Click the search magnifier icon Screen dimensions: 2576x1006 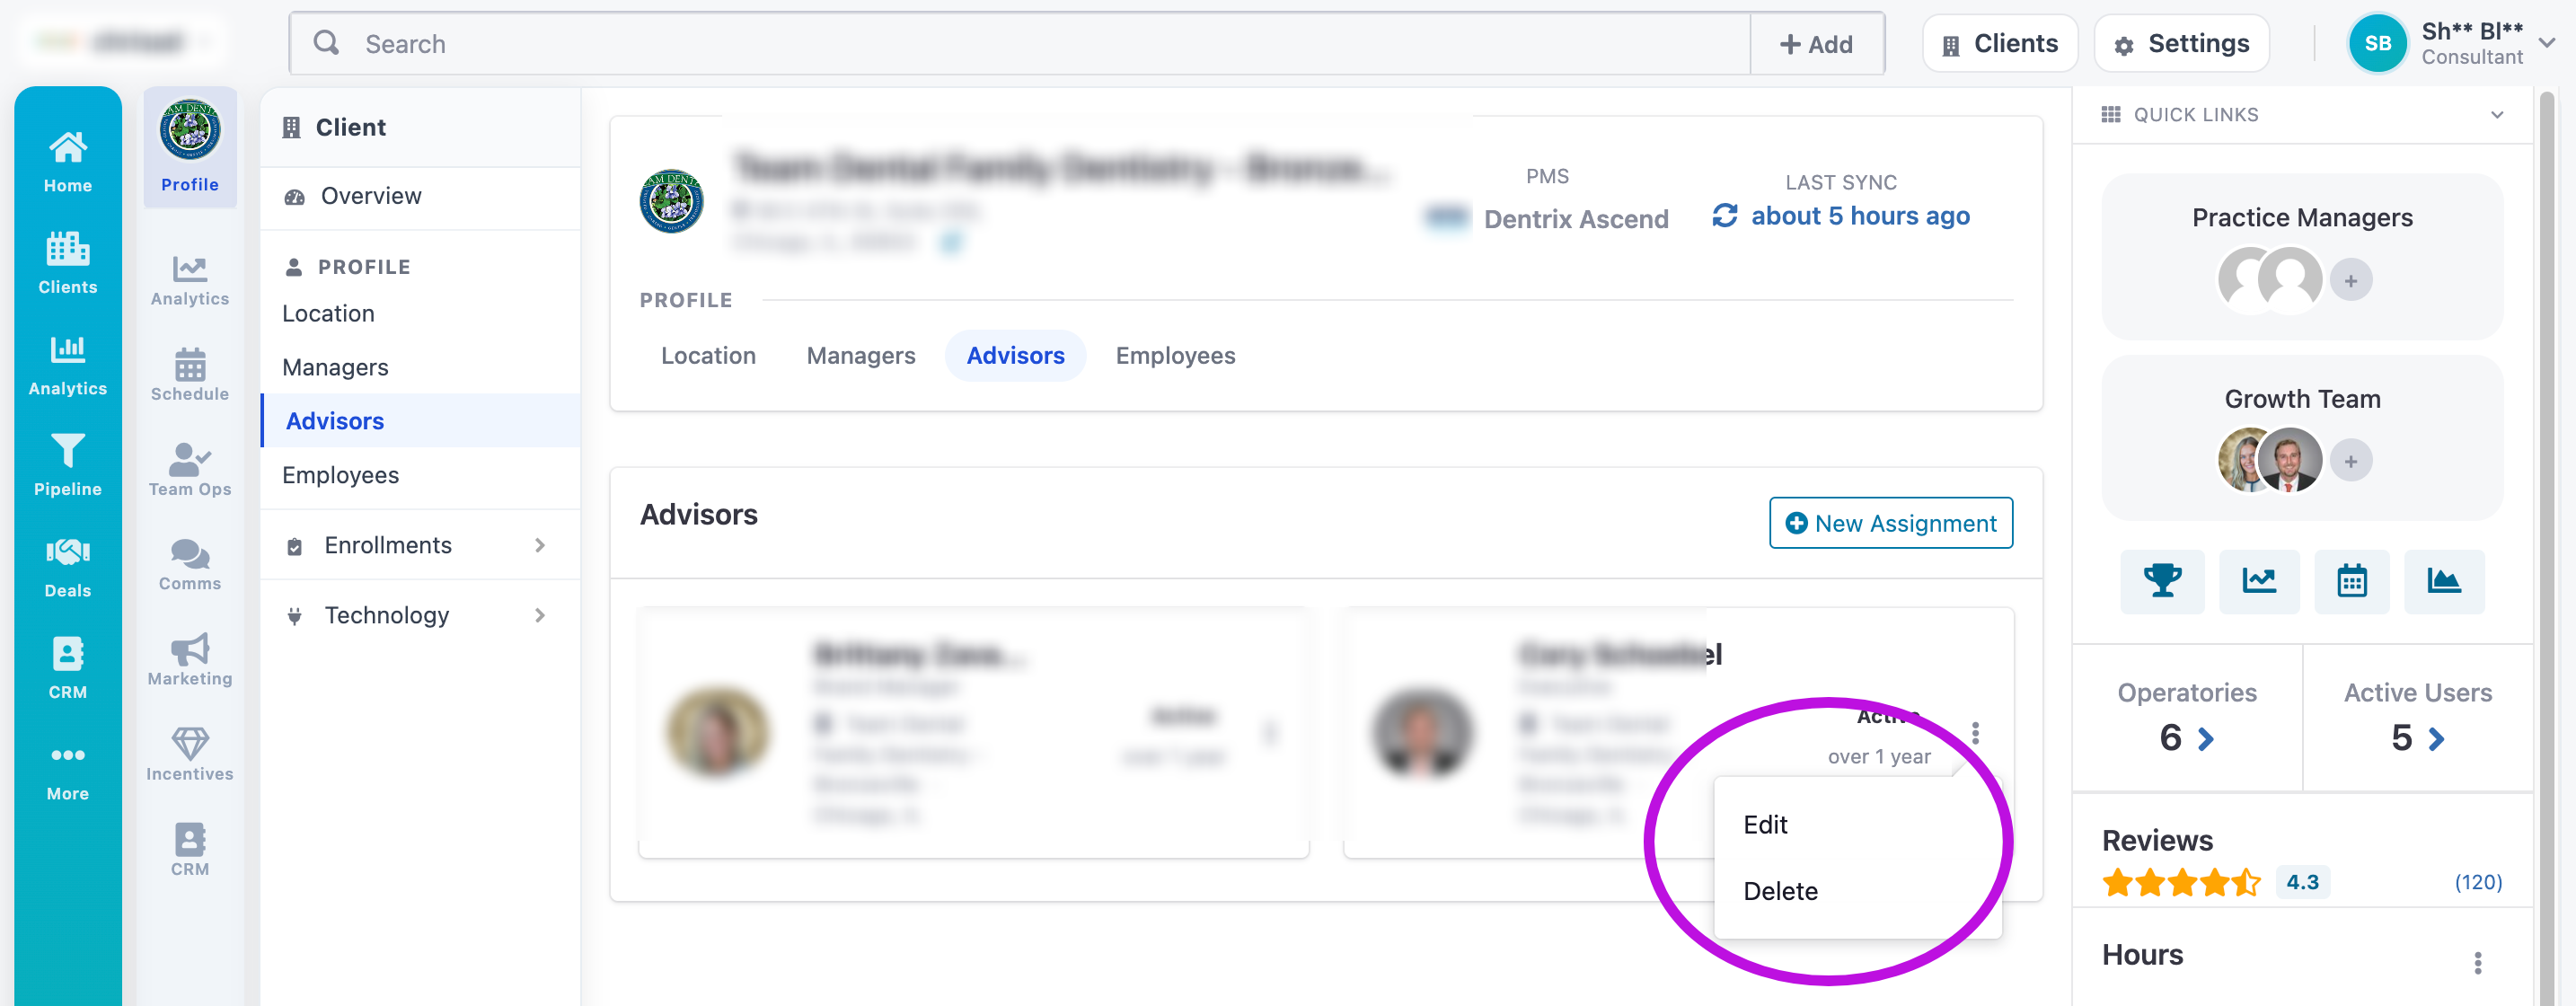(326, 43)
